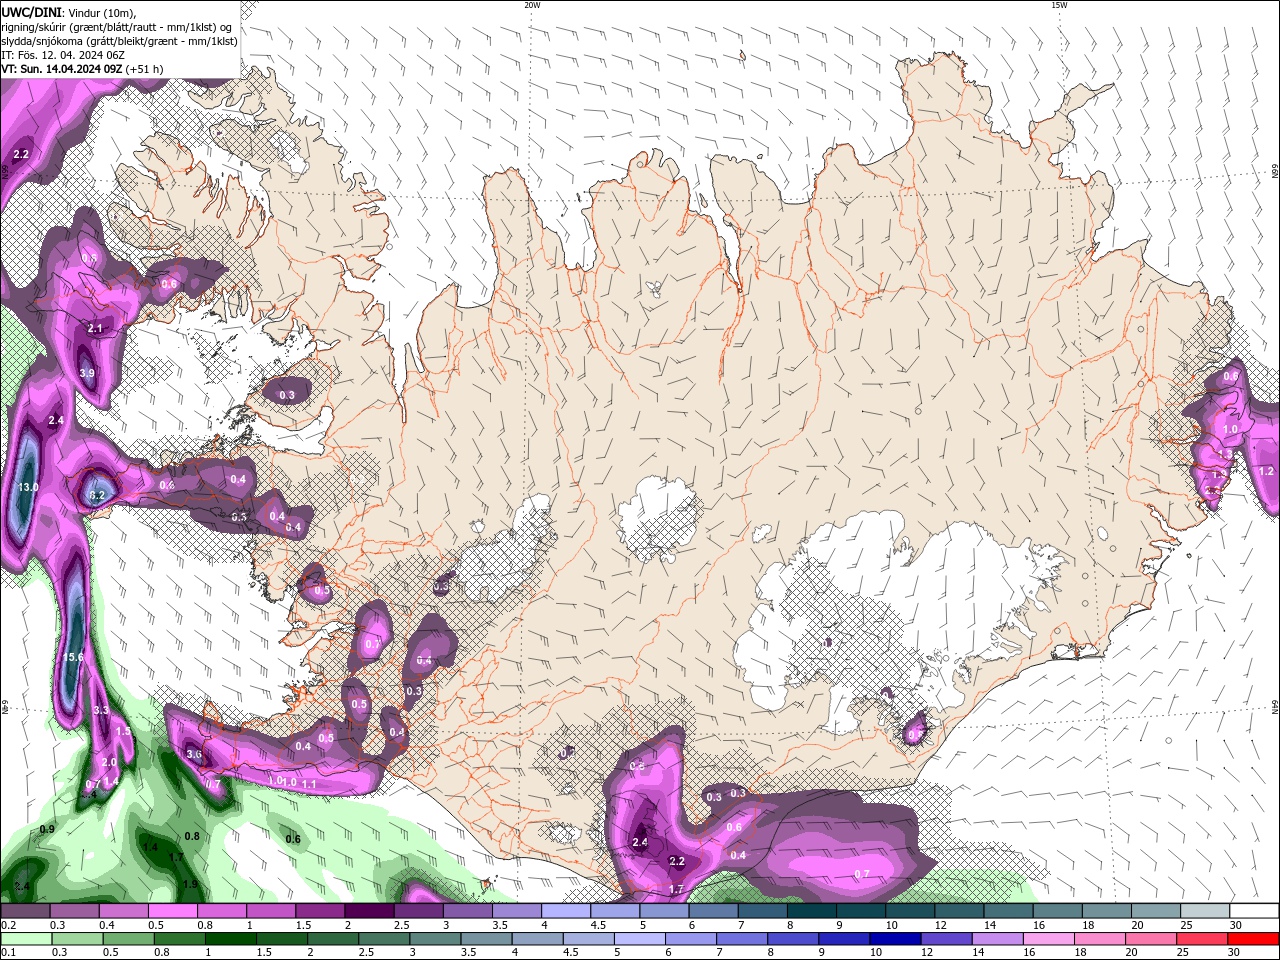
Task: Pick the darkest purple swatch above '2' in upper legend
Action: coord(369,912)
